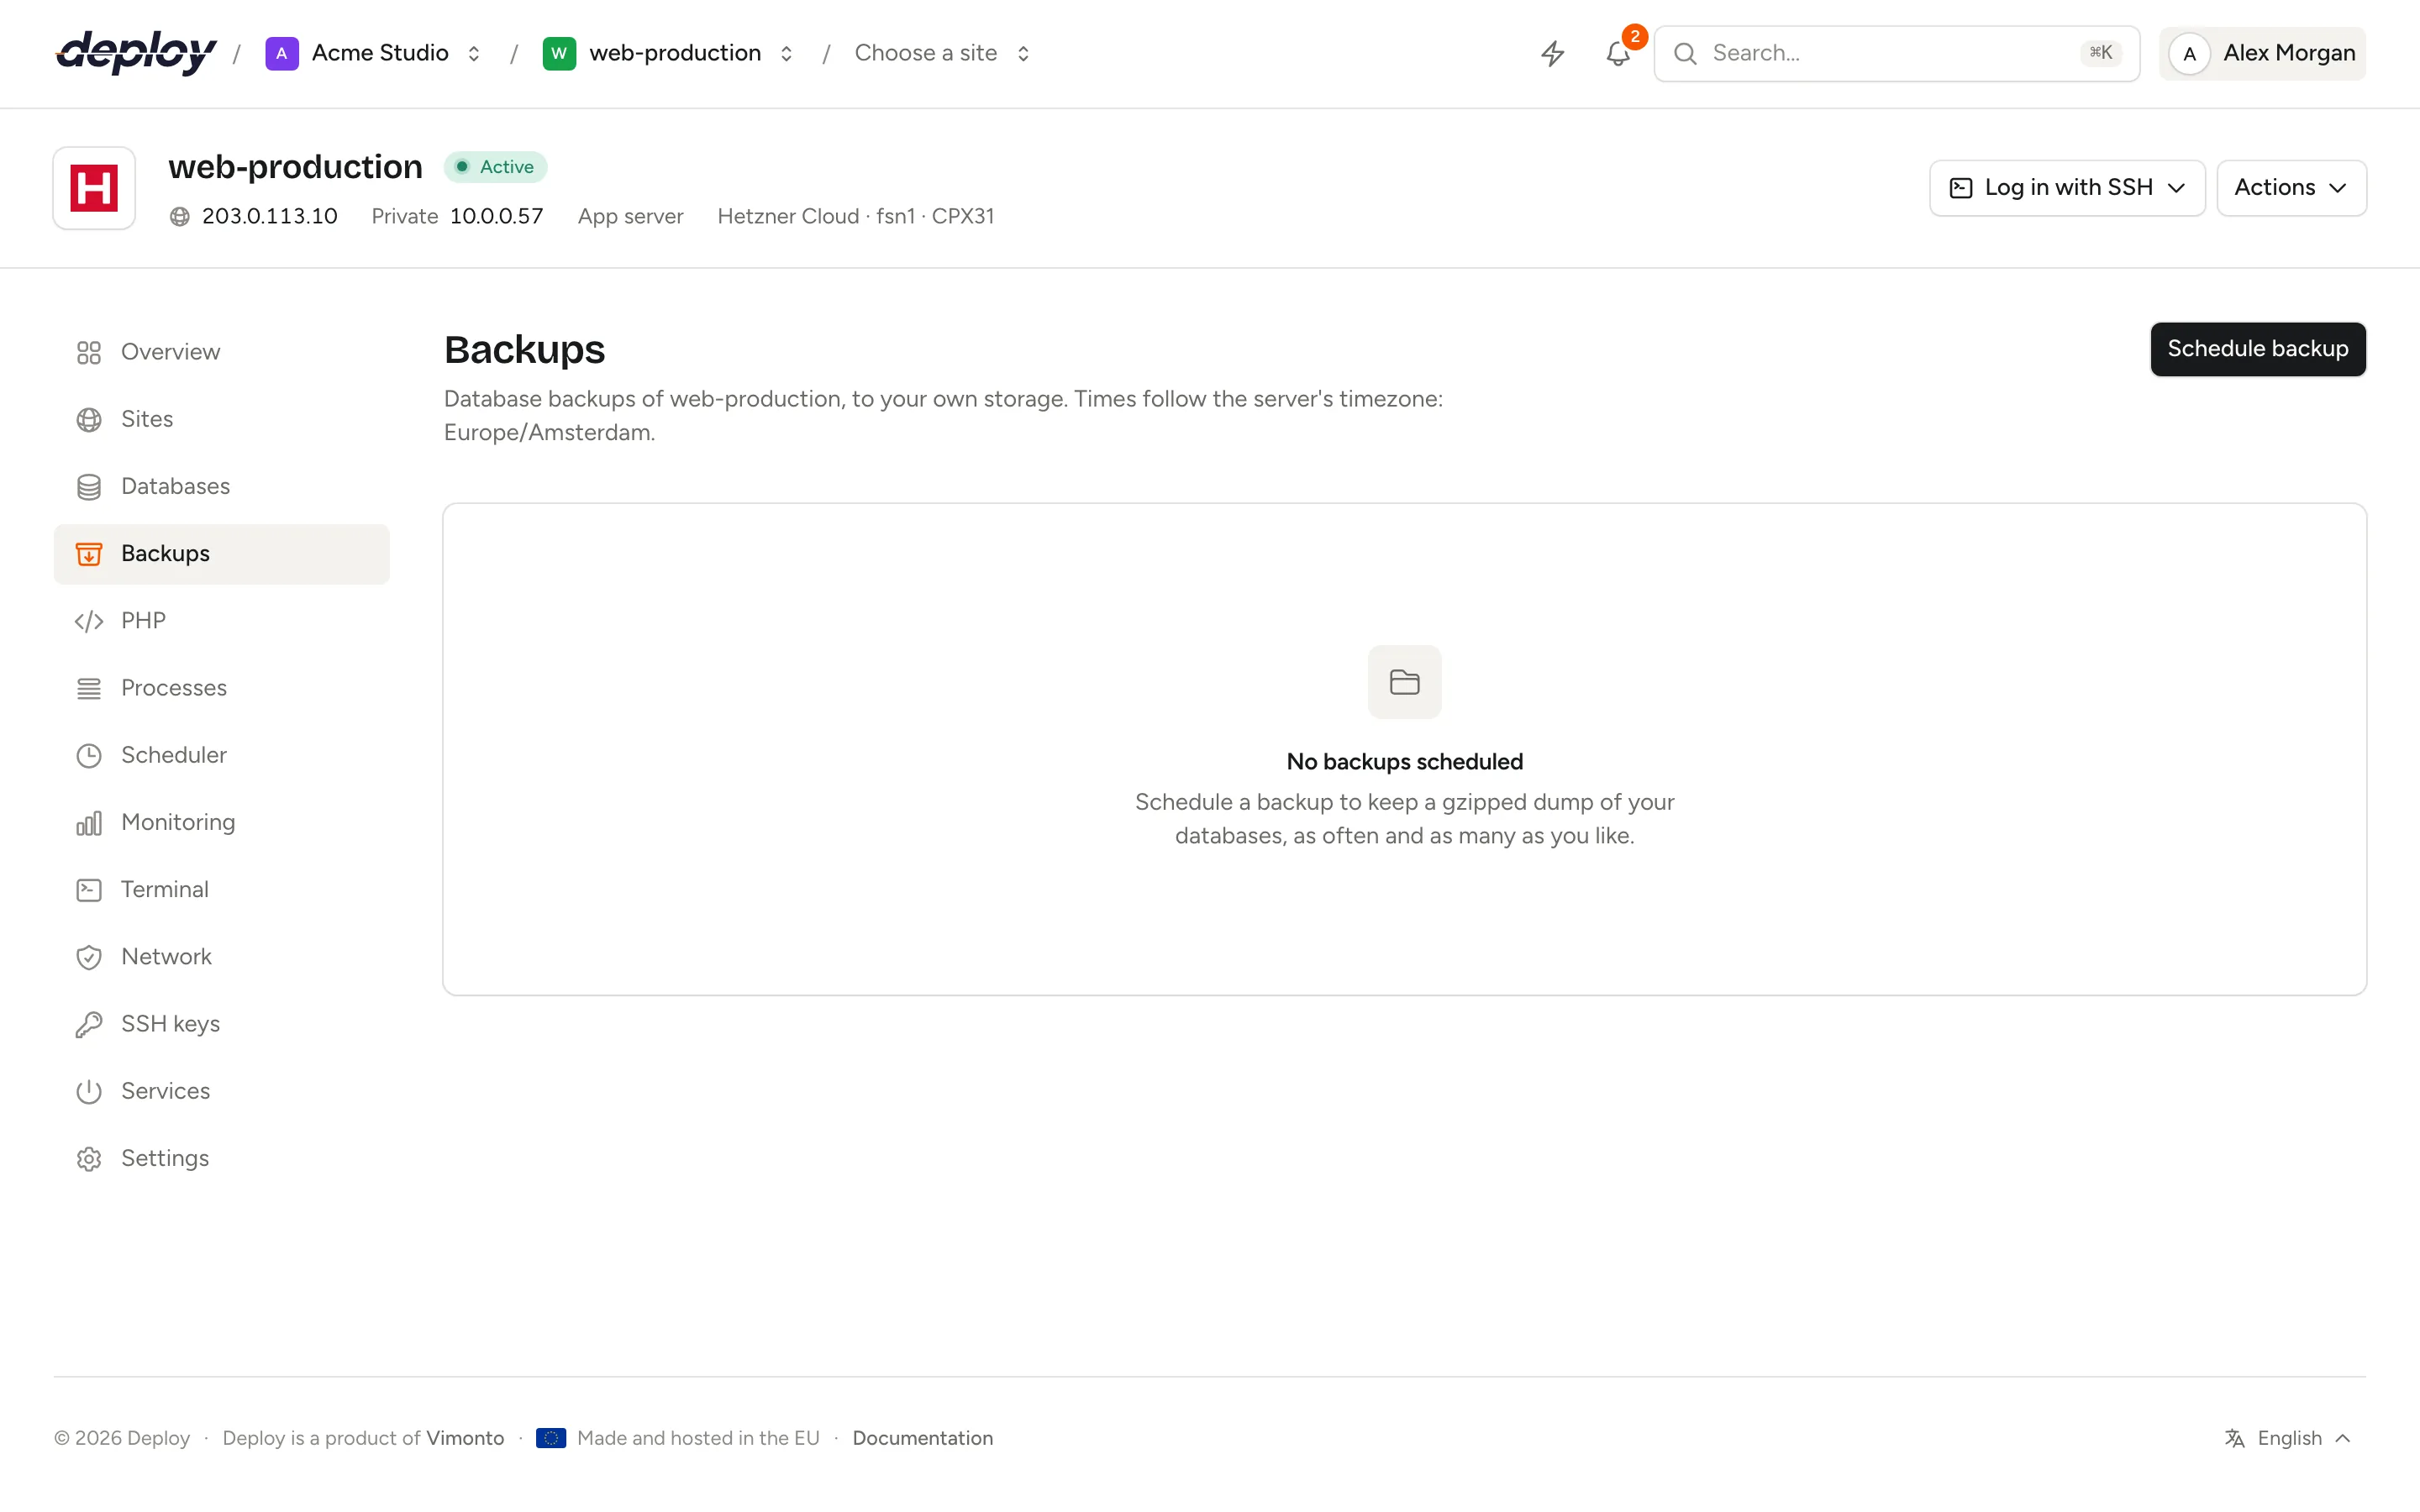2420x1512 pixels.
Task: Open the Choose a site dropdown
Action: (x=942, y=53)
